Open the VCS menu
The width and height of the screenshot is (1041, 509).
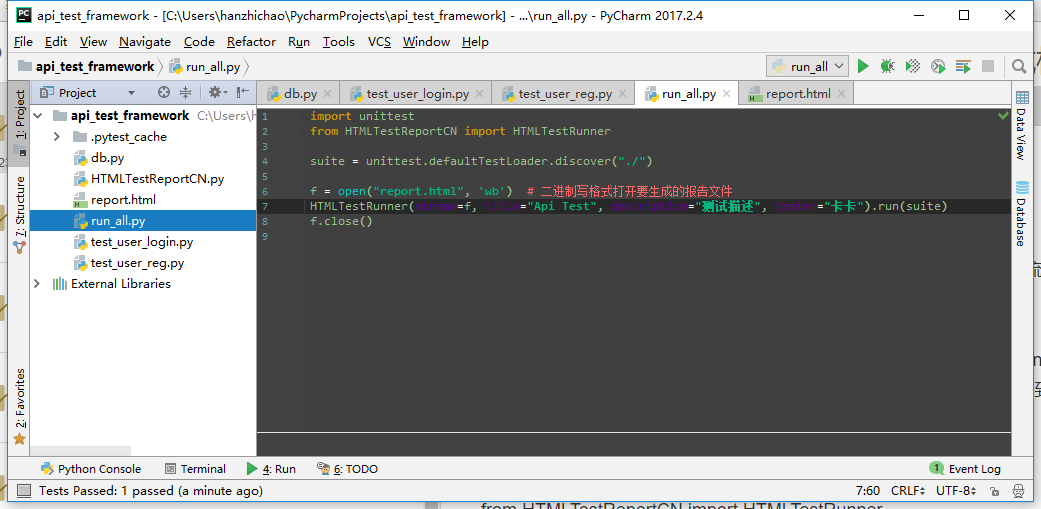click(x=379, y=41)
